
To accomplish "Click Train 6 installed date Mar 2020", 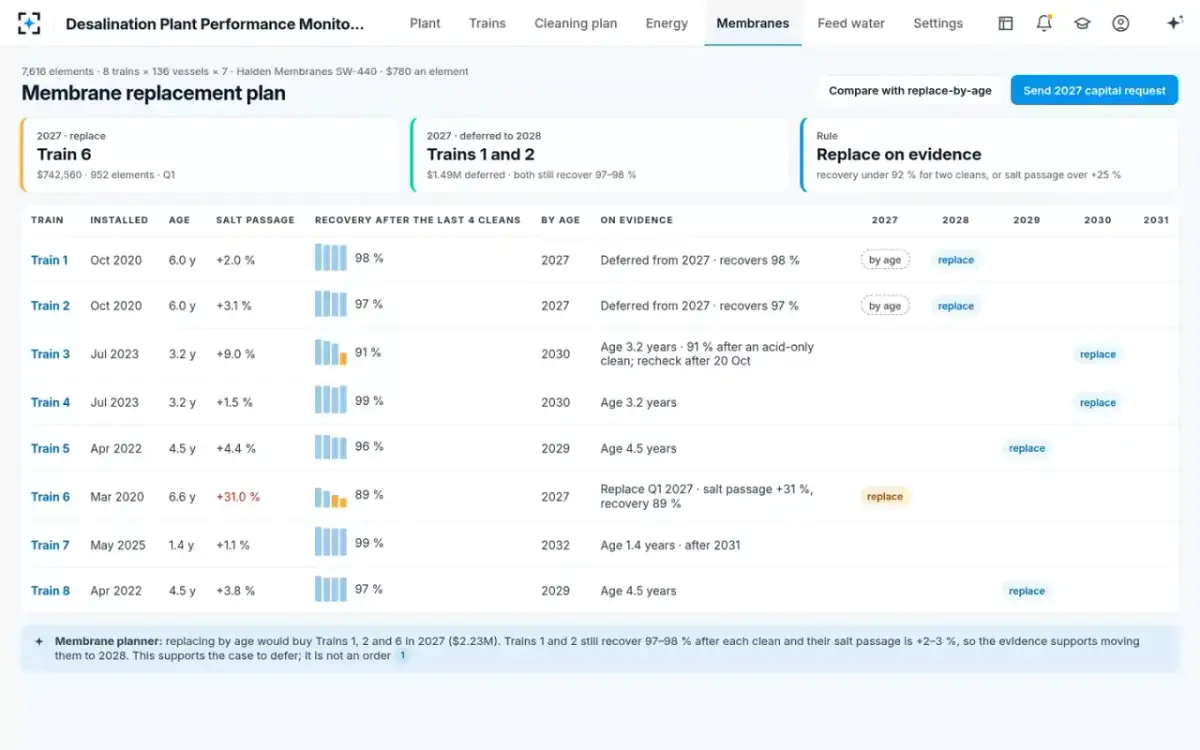I will 117,497.
